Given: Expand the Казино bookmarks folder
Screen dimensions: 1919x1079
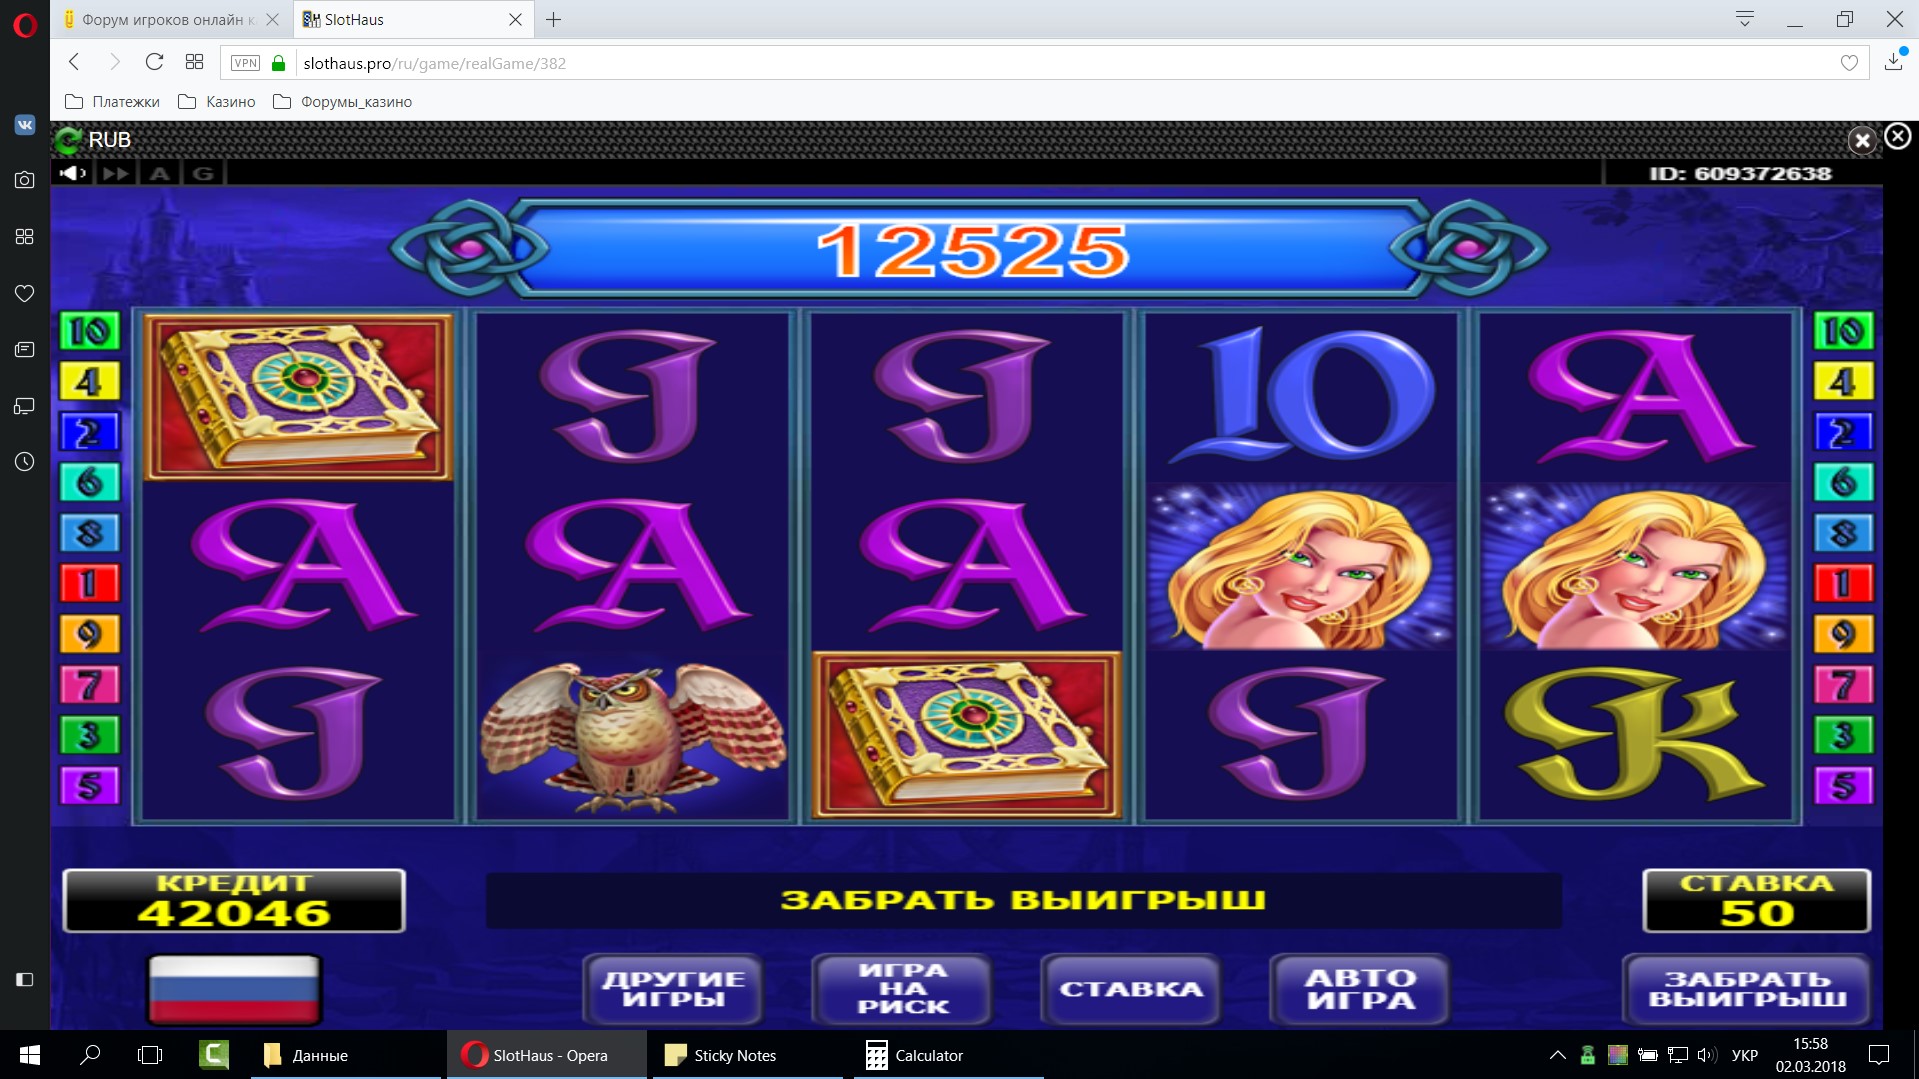Looking at the screenshot, I should click(x=216, y=101).
